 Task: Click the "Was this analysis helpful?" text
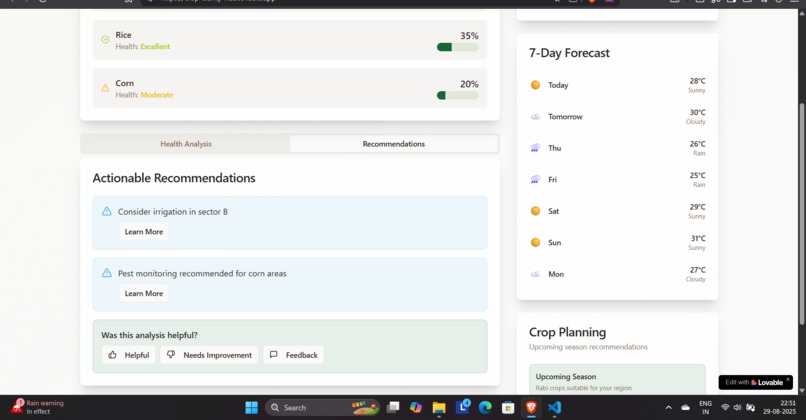(149, 335)
